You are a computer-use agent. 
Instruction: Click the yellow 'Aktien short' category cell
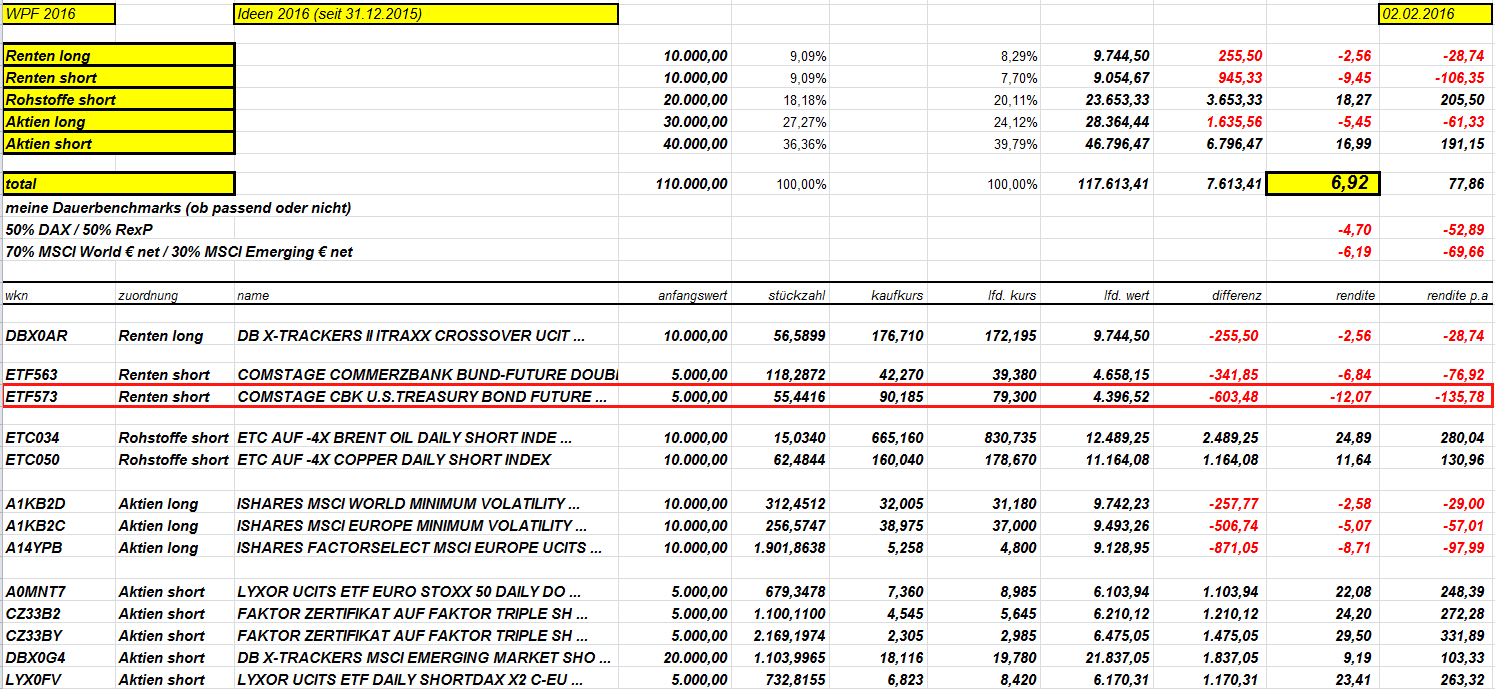click(118, 143)
